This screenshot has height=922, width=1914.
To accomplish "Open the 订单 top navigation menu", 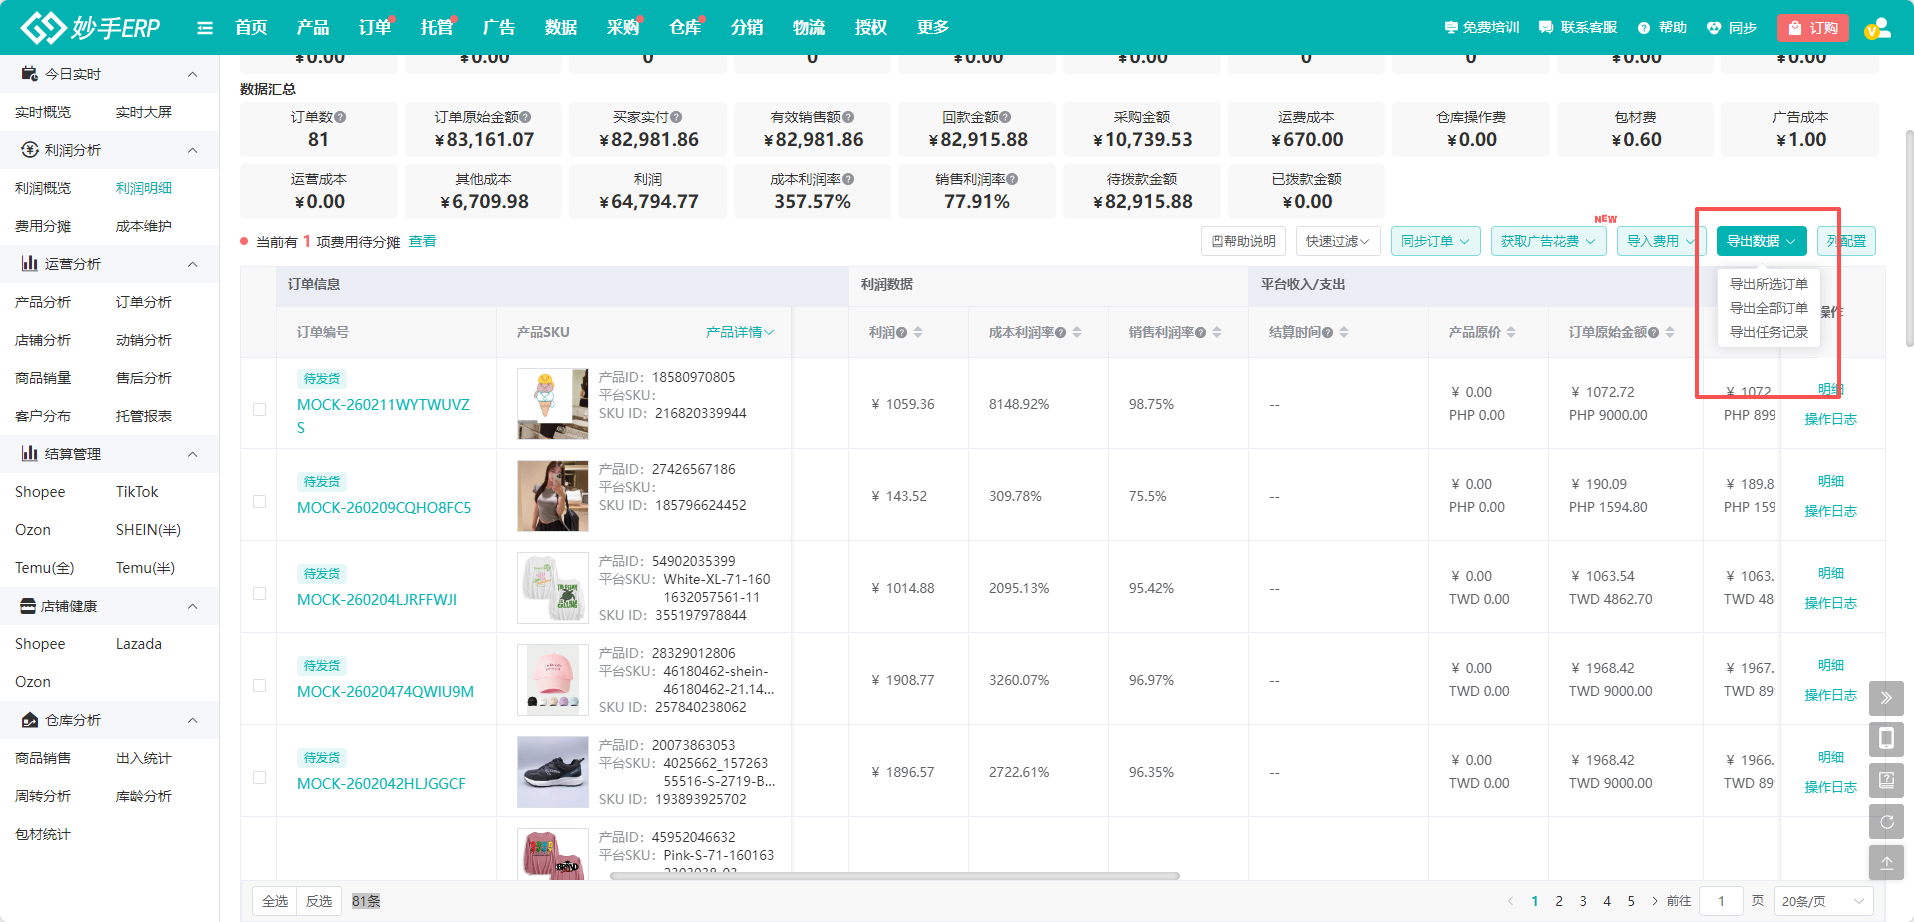I will tap(374, 28).
